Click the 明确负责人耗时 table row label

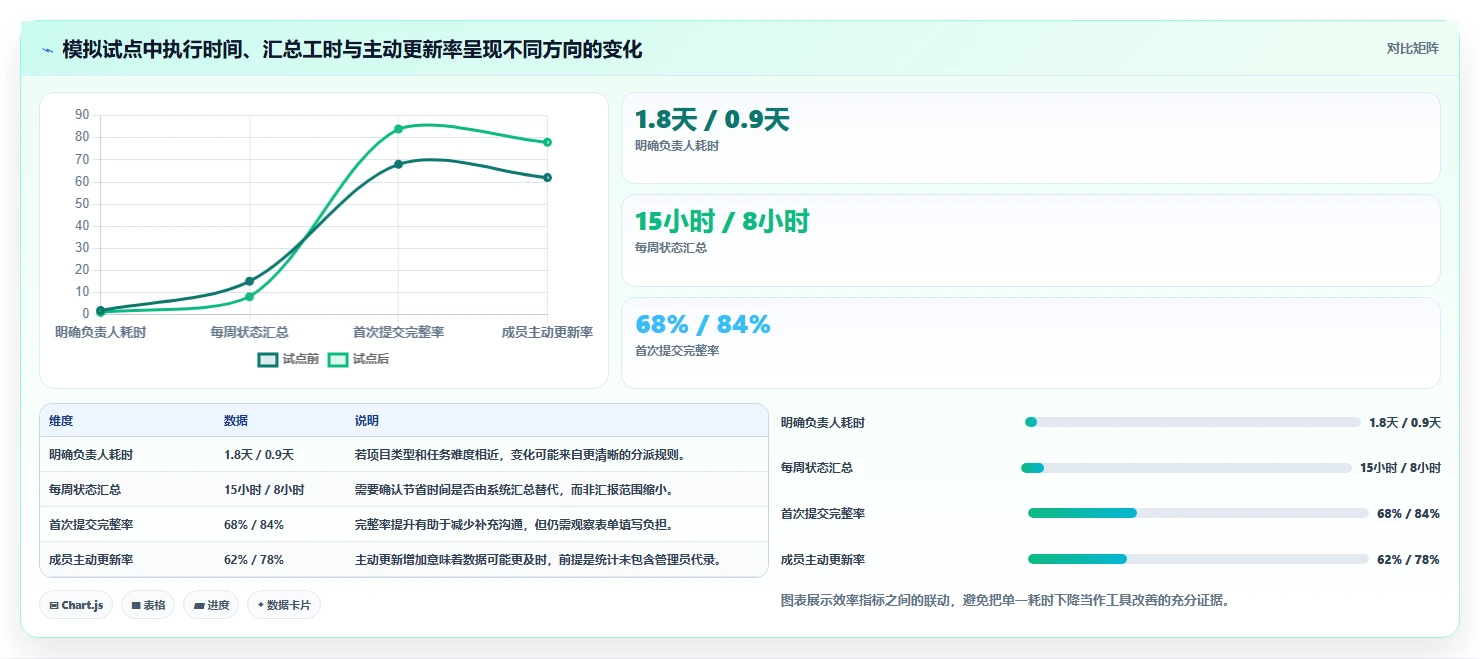point(91,455)
